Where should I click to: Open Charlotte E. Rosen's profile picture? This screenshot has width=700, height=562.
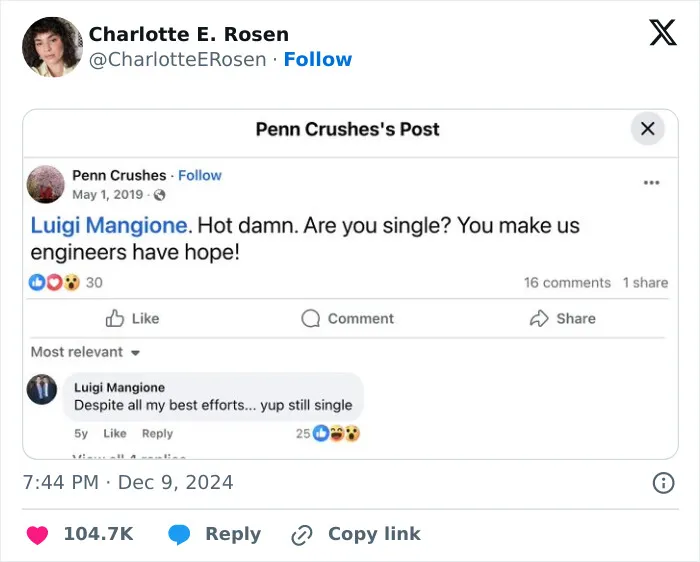(52, 47)
